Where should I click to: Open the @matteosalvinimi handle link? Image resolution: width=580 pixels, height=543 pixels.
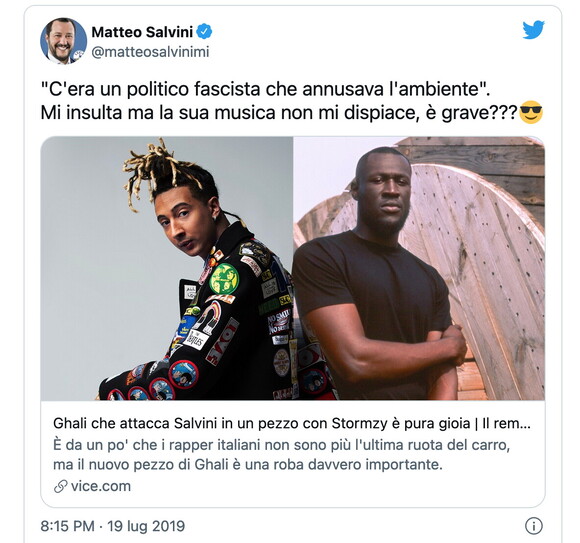[x=150, y=52]
